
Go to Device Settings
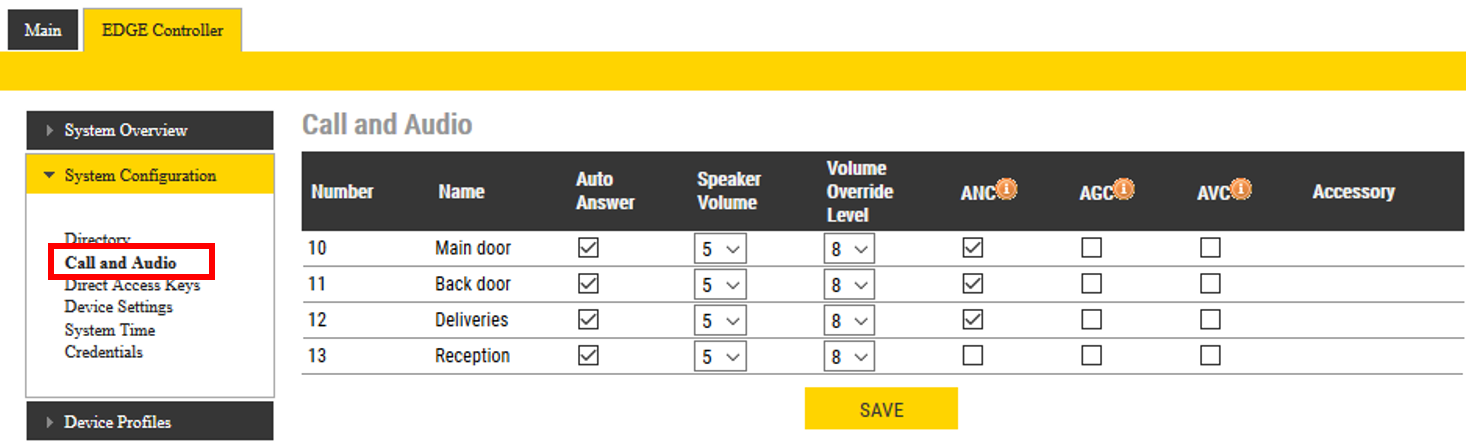(x=118, y=307)
